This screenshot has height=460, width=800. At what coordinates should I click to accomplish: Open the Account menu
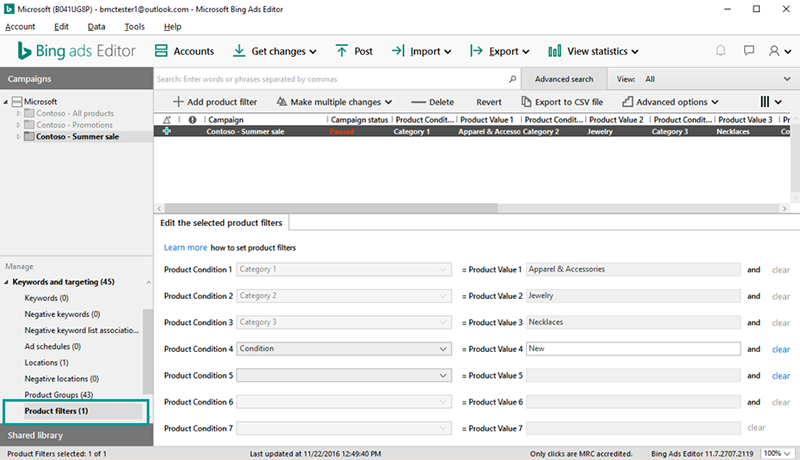(x=20, y=27)
